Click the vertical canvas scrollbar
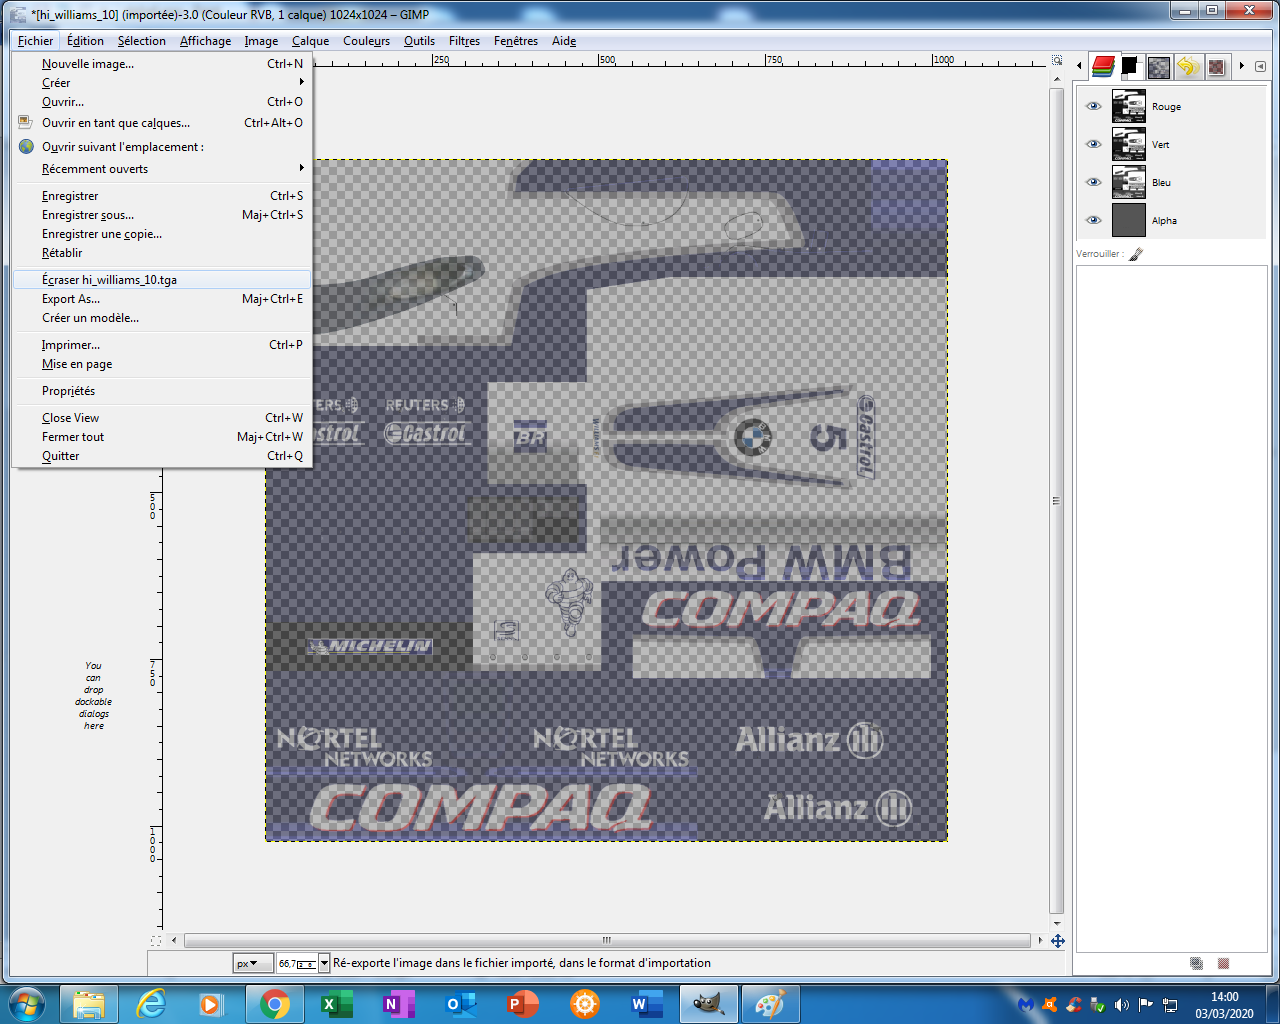This screenshot has height=1024, width=1280. tap(1056, 500)
